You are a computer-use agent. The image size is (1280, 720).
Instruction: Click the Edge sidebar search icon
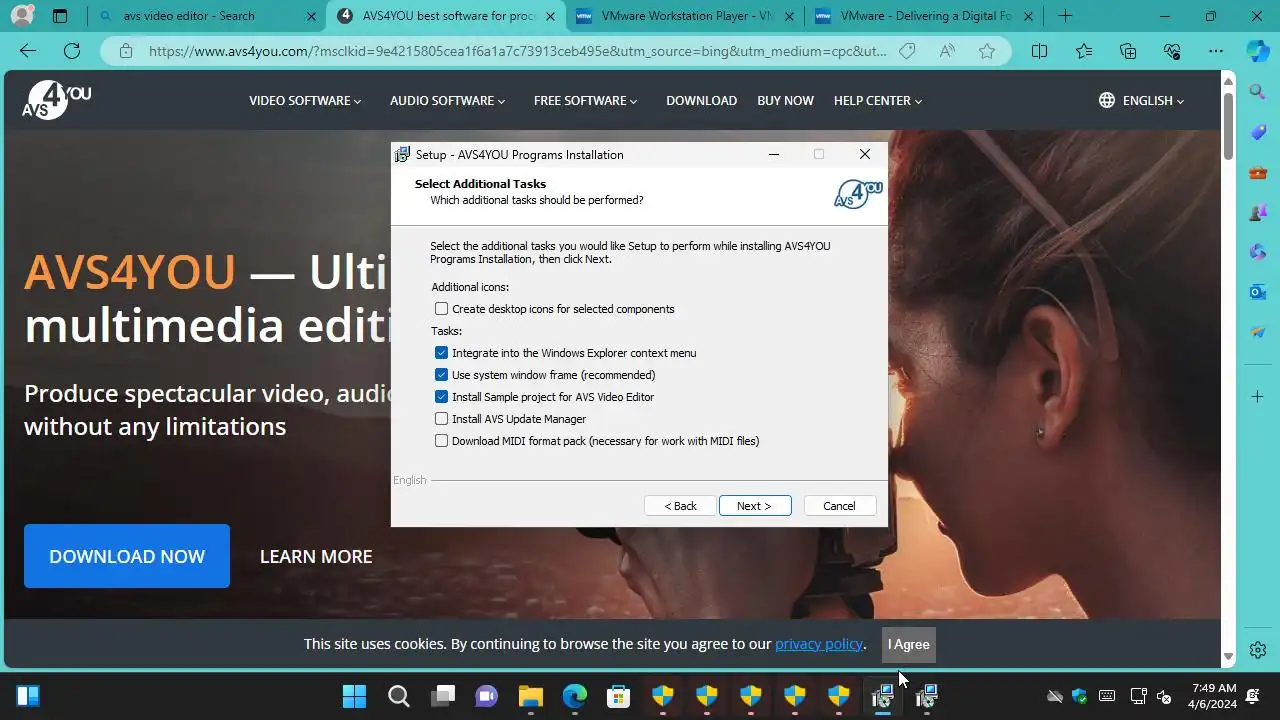(x=1258, y=92)
